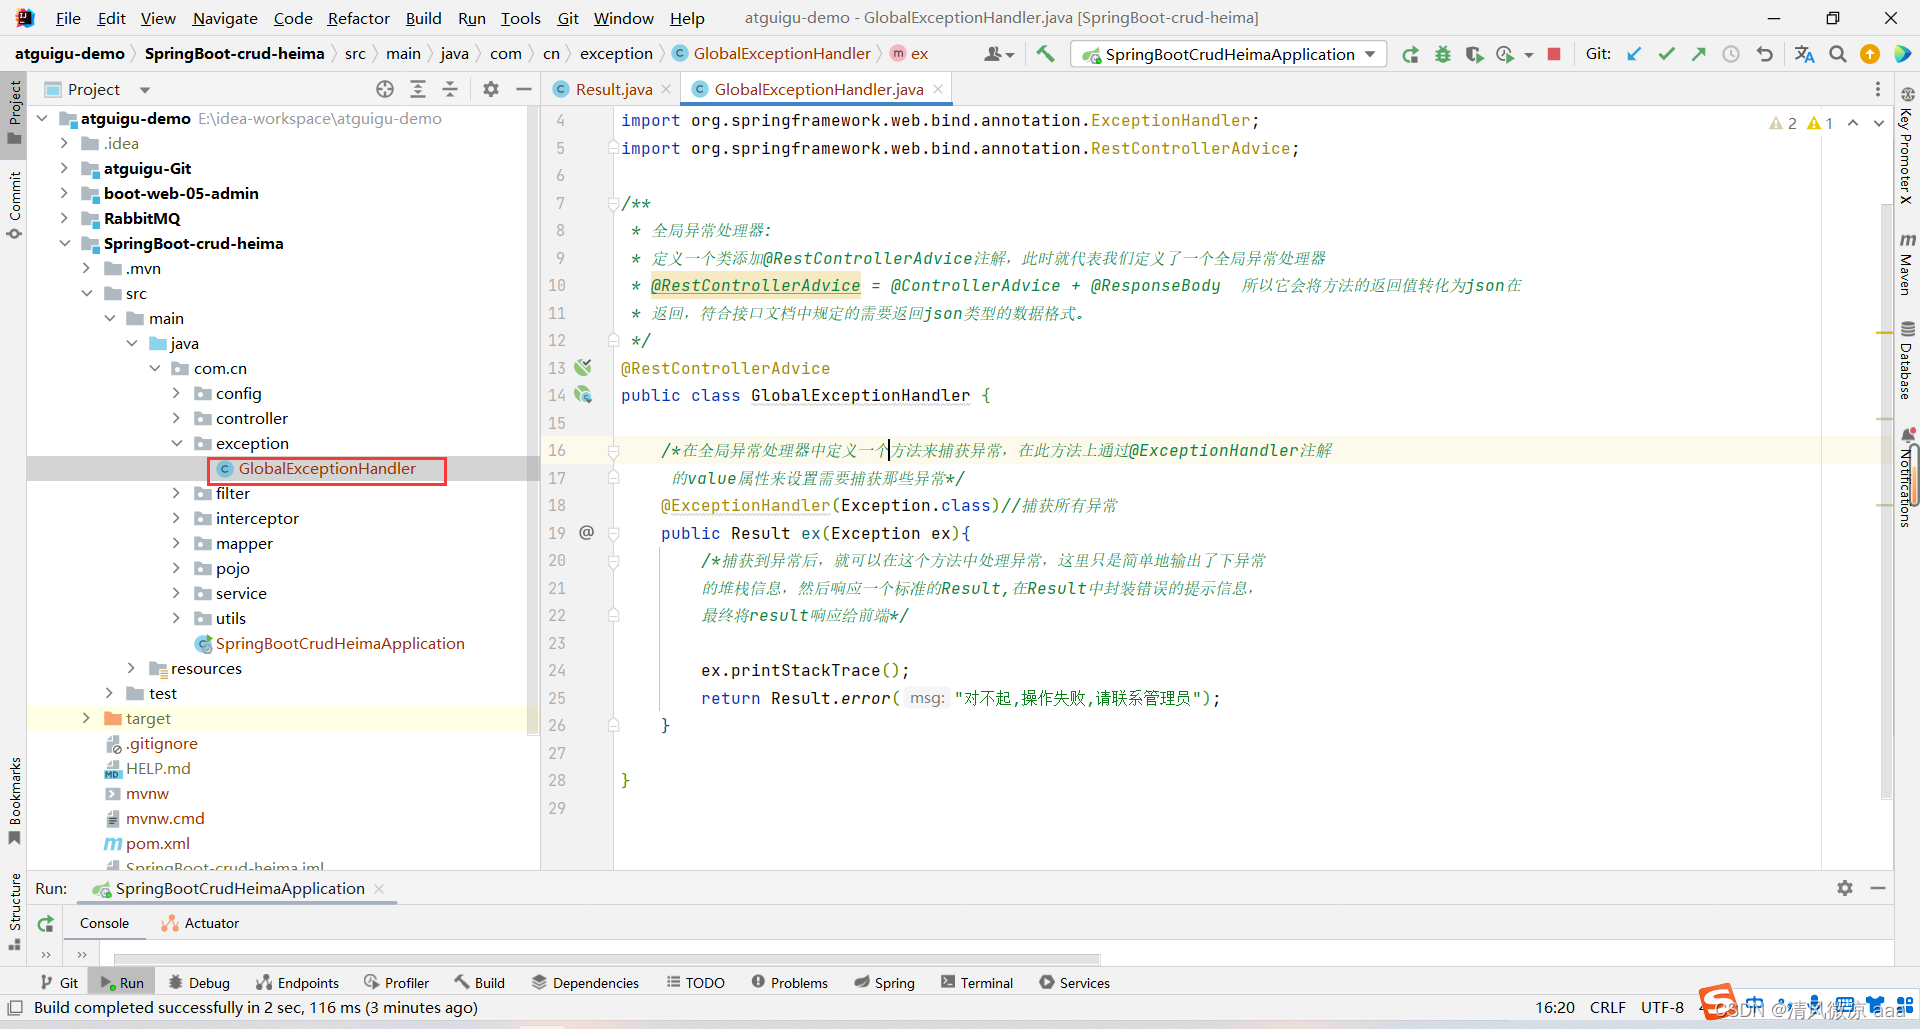1920x1029 pixels.
Task: Click the Git update project arrow
Action: point(1634,54)
